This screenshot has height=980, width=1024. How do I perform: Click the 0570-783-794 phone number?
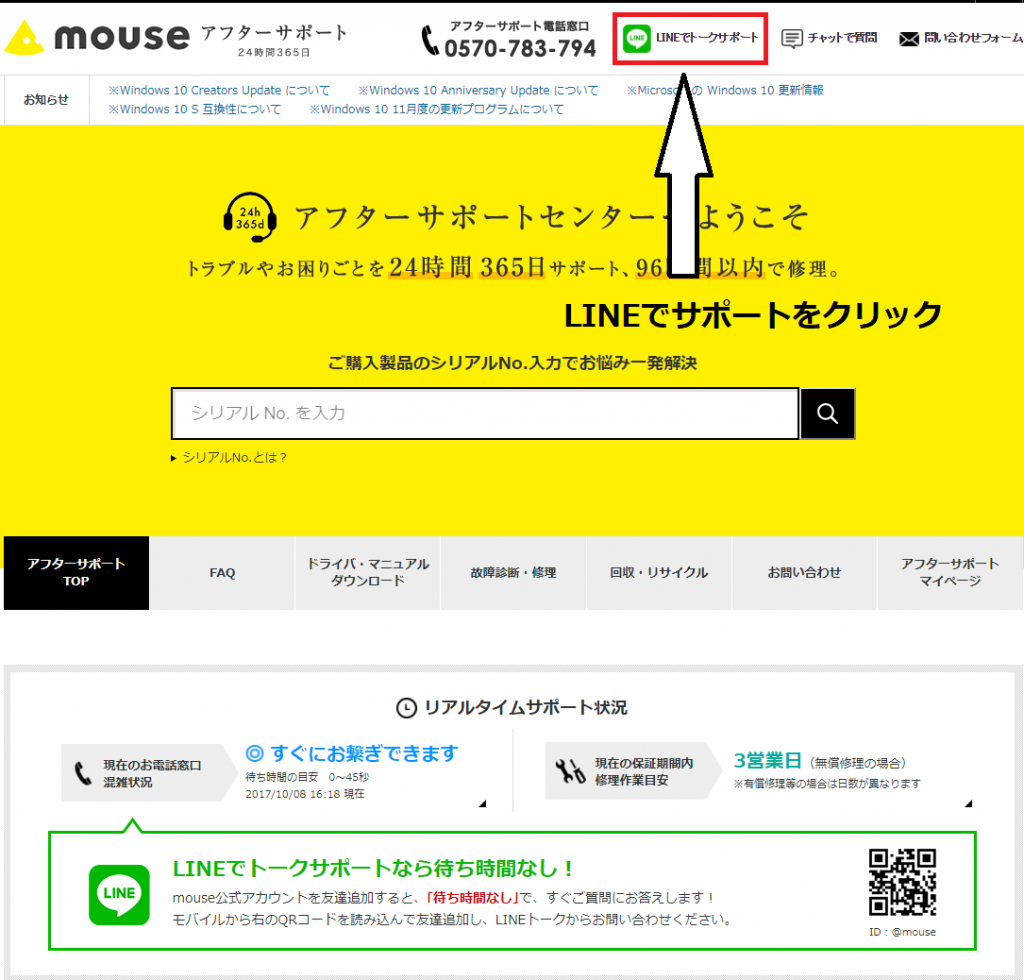click(x=520, y=48)
